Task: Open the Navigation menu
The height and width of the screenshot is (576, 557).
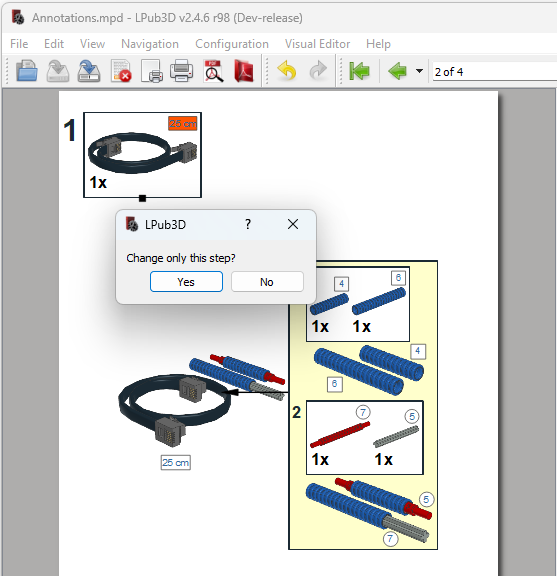Action: tap(150, 44)
